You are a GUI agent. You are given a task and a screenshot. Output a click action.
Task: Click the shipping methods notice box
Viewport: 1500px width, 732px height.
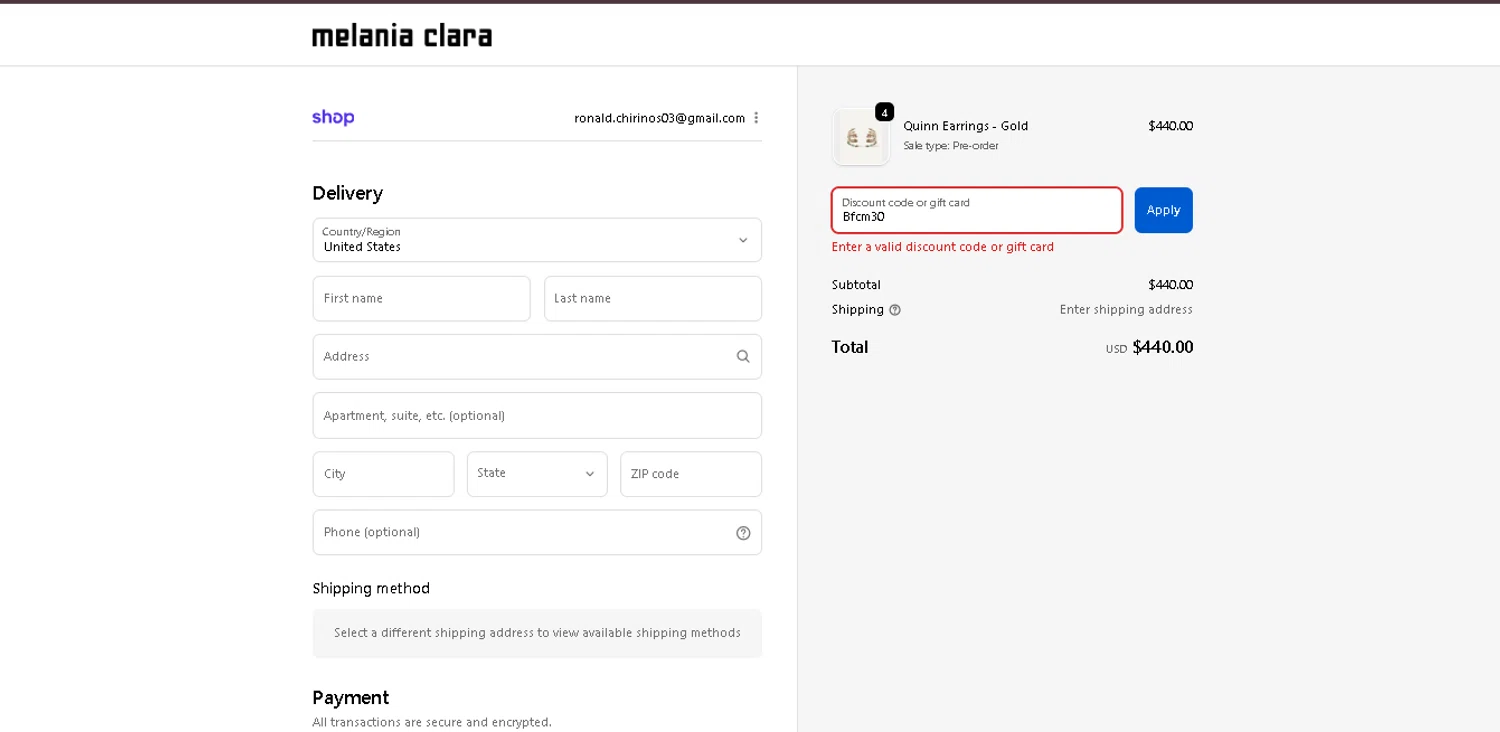(x=537, y=633)
